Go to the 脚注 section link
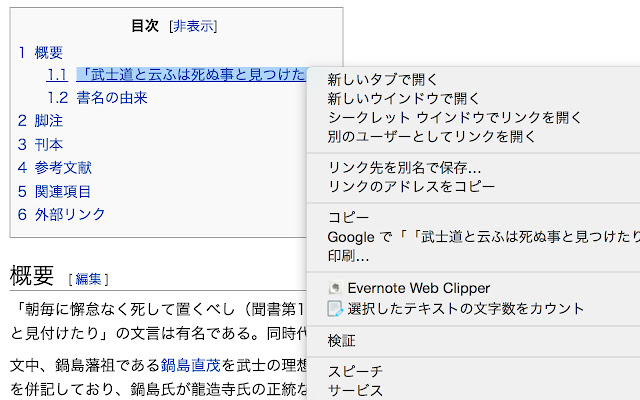 pos(47,121)
